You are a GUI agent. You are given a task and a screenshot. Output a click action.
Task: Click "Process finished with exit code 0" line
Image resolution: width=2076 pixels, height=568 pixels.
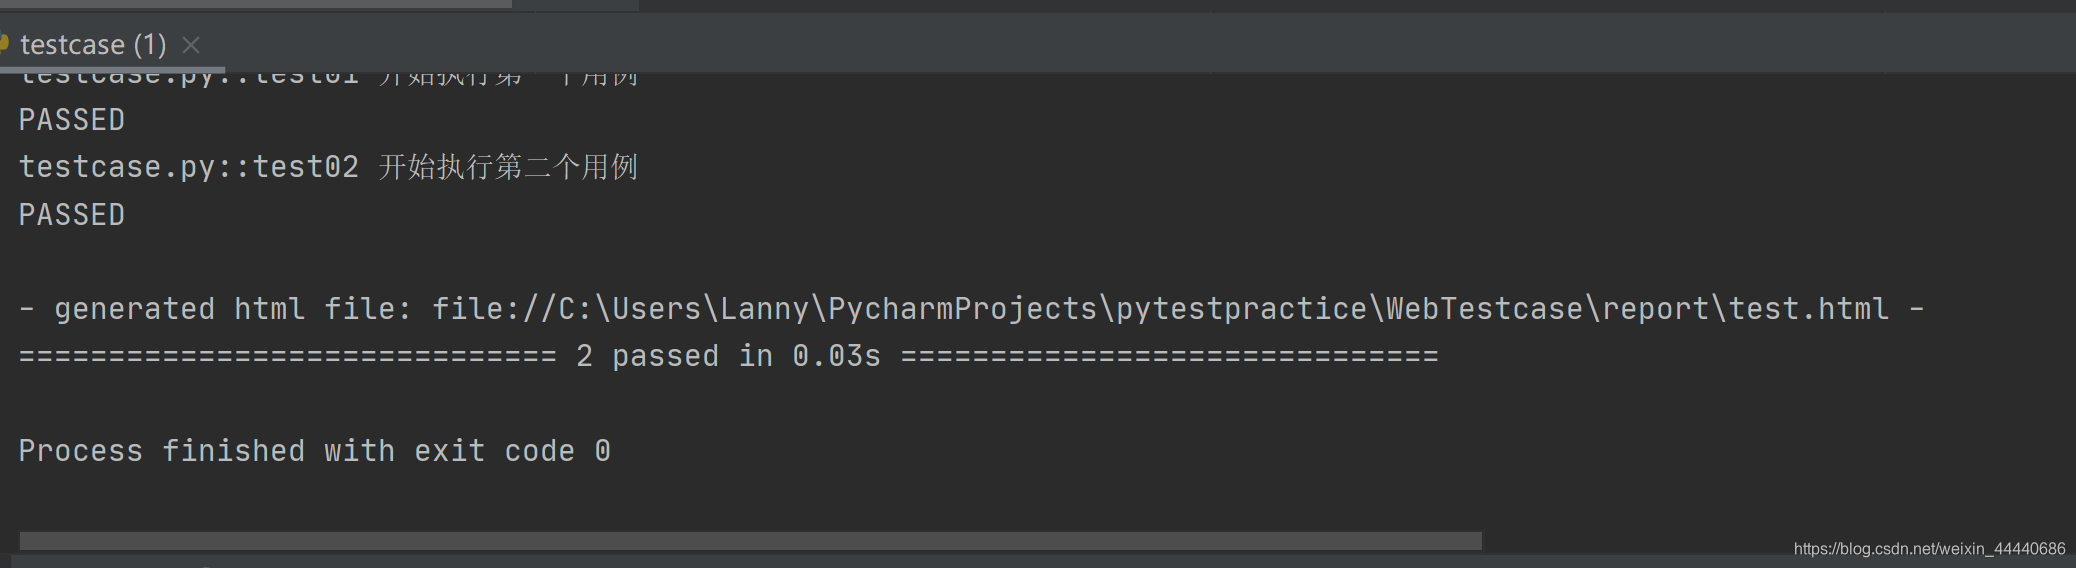315,451
